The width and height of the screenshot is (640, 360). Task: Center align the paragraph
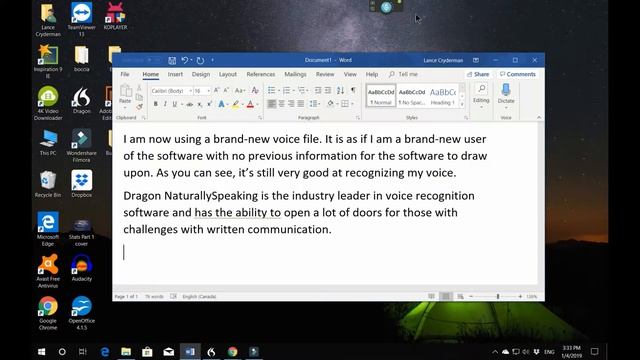[281, 104]
